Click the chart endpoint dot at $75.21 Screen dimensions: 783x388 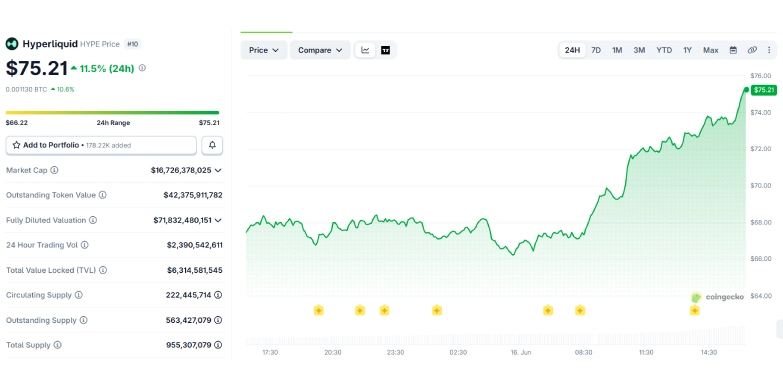coord(746,90)
